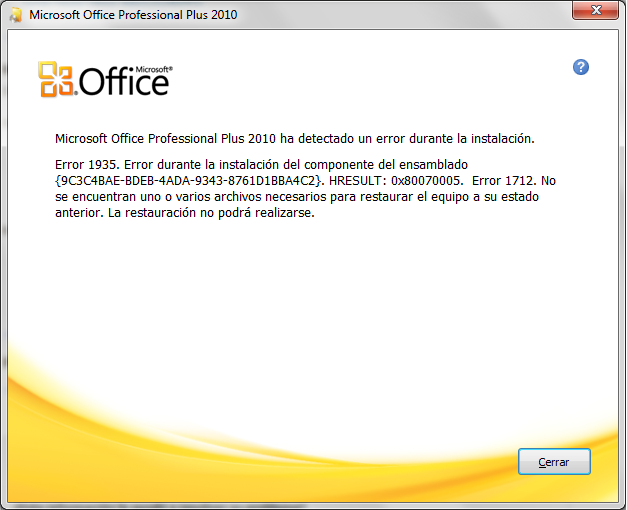The width and height of the screenshot is (627, 510).
Task: Open help via the blue question mark icon
Action: [581, 67]
